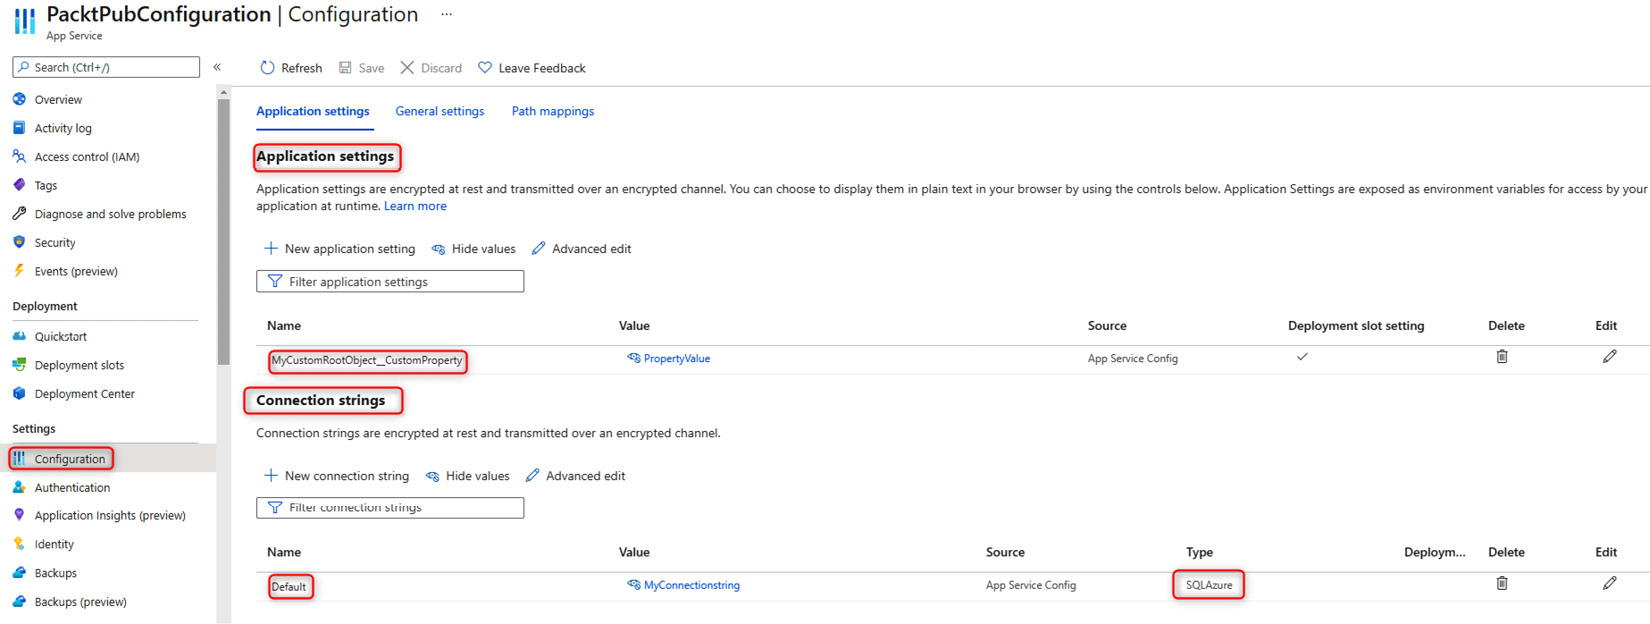Click the Default connection string name
Viewport: 1650px width, 624px height.
point(289,587)
